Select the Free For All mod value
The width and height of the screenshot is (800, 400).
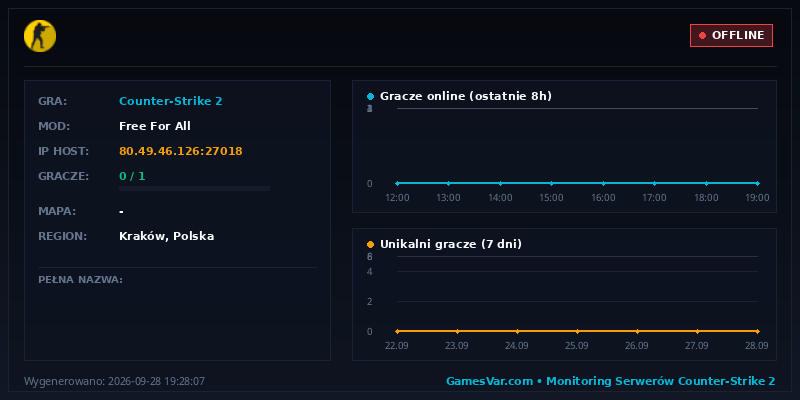pos(155,126)
